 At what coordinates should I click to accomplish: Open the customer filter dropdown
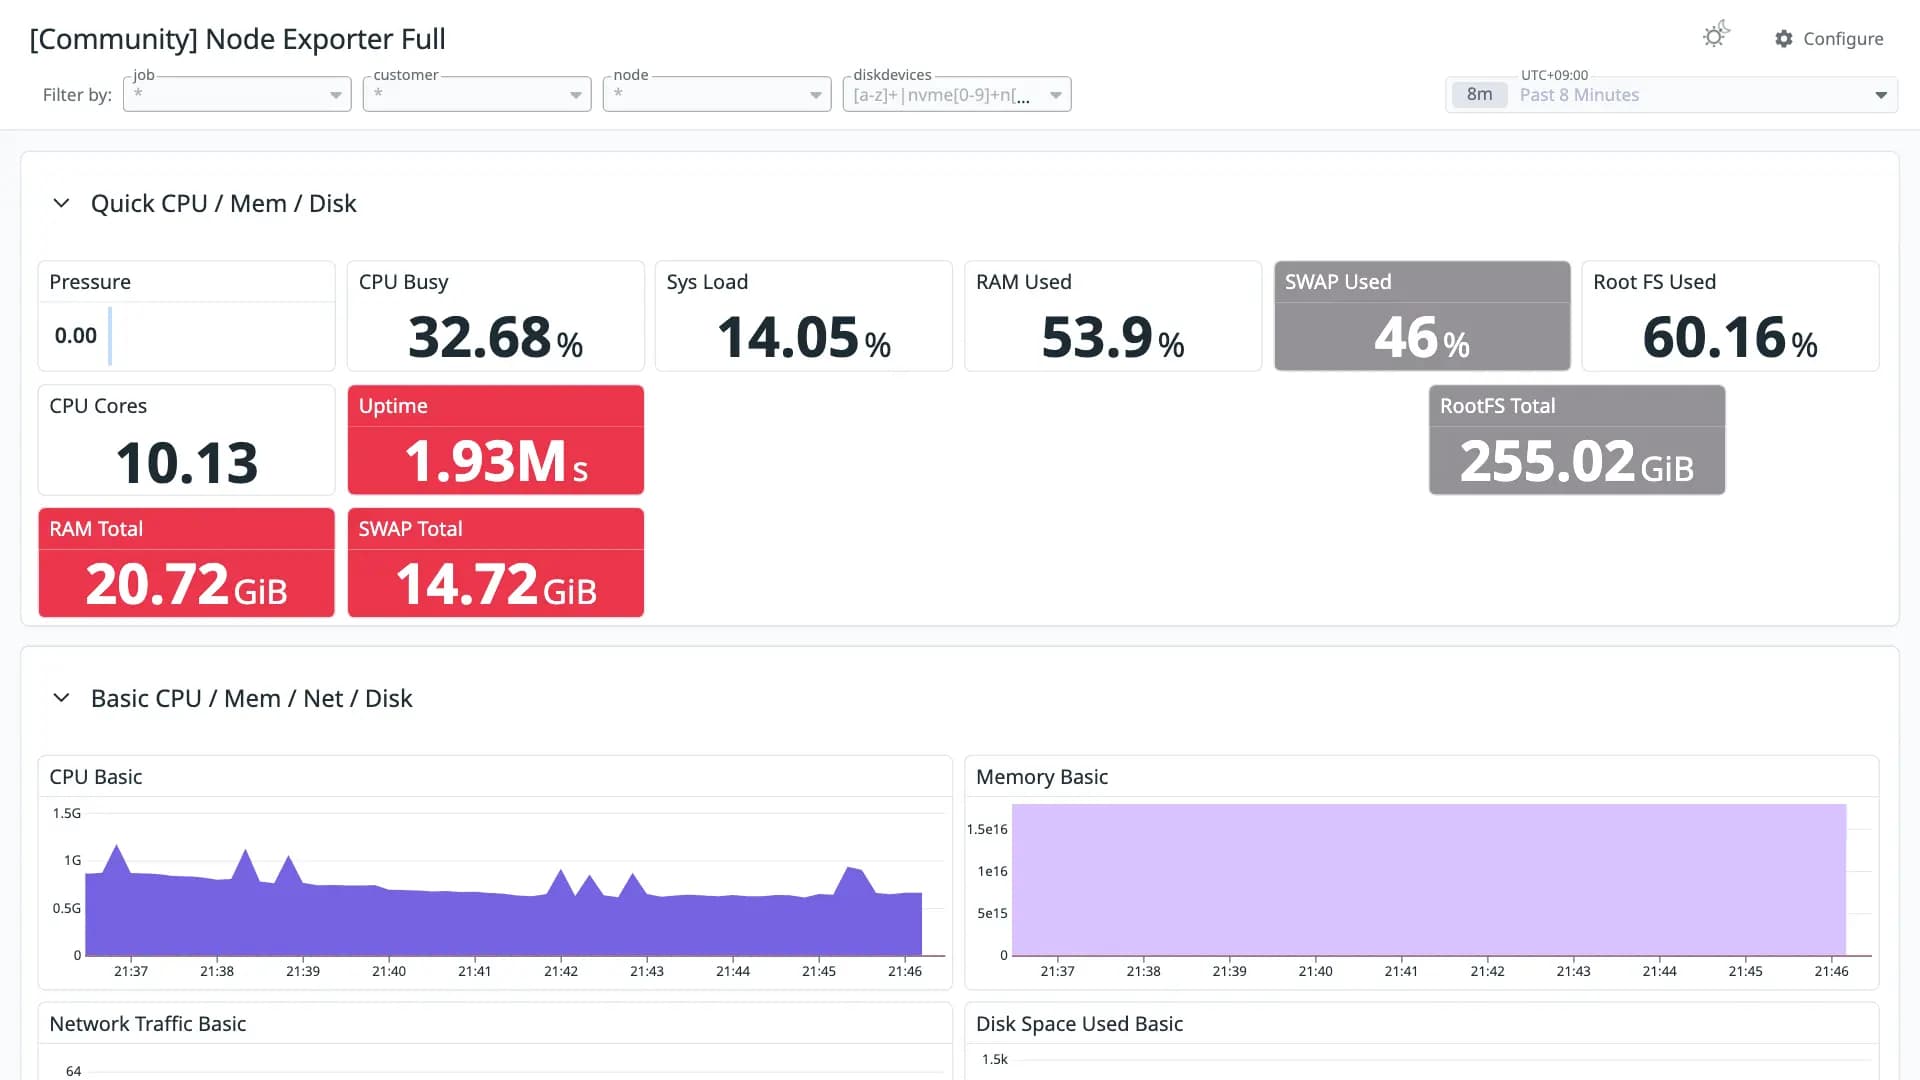(477, 94)
